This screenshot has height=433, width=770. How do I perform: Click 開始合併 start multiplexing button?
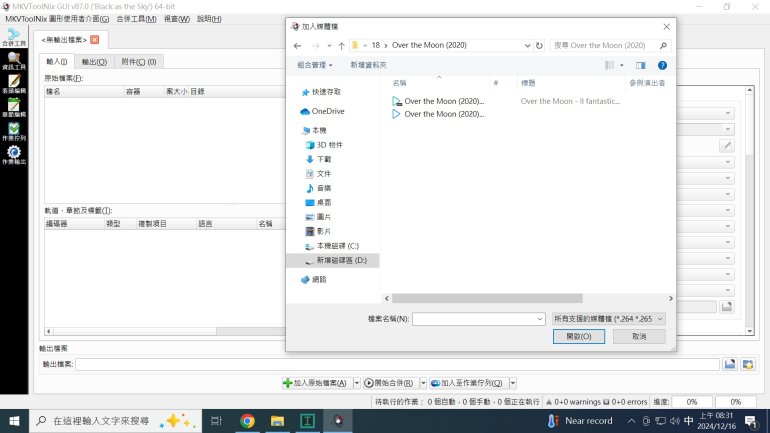(390, 383)
